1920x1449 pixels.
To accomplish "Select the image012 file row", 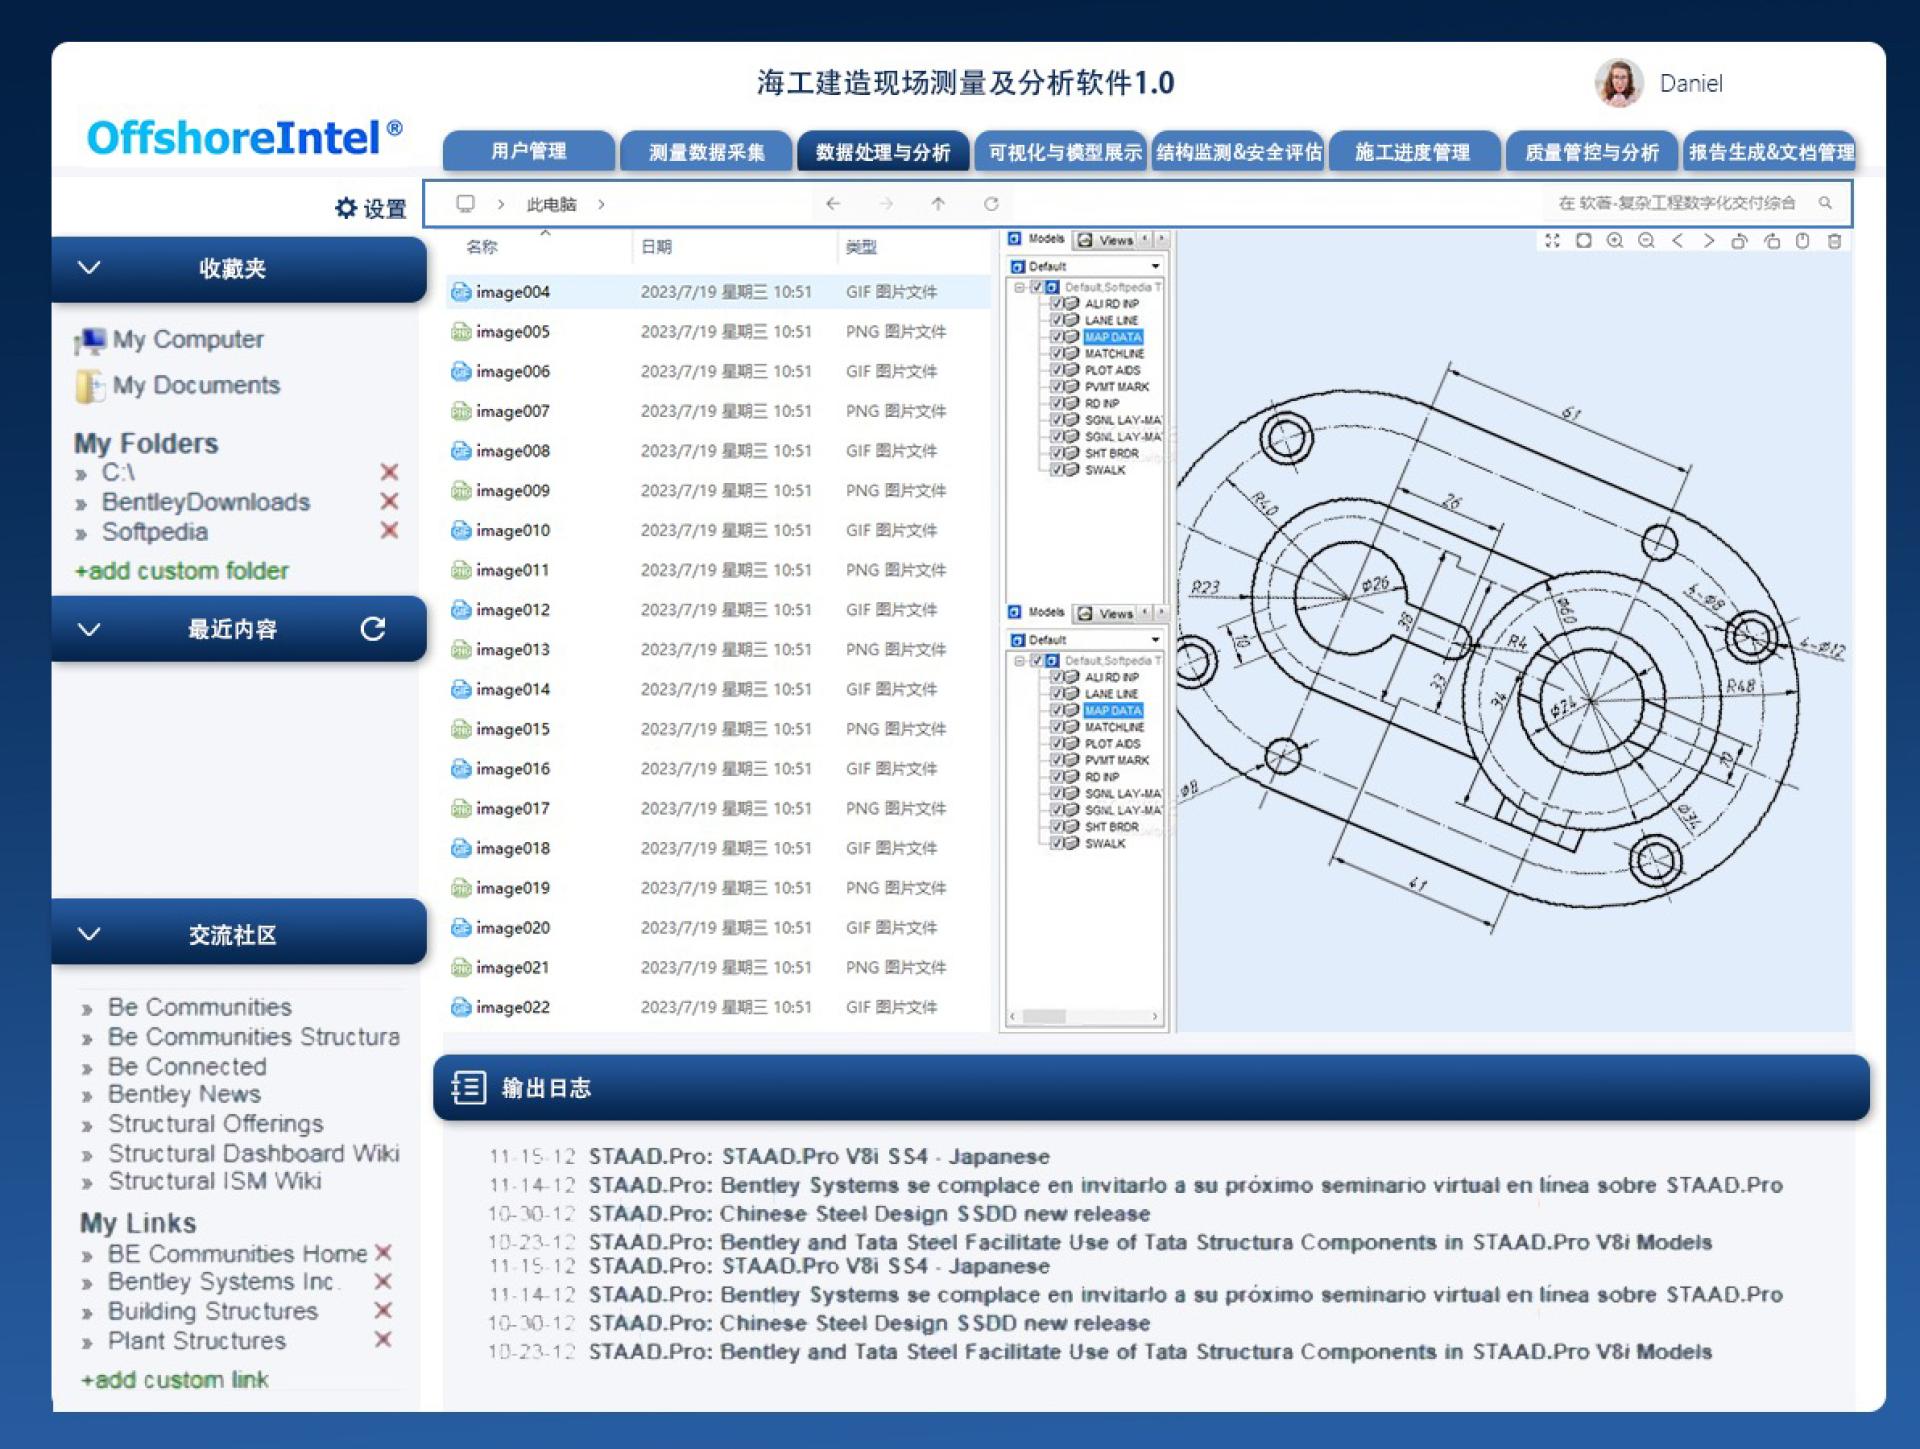I will click(718, 610).
